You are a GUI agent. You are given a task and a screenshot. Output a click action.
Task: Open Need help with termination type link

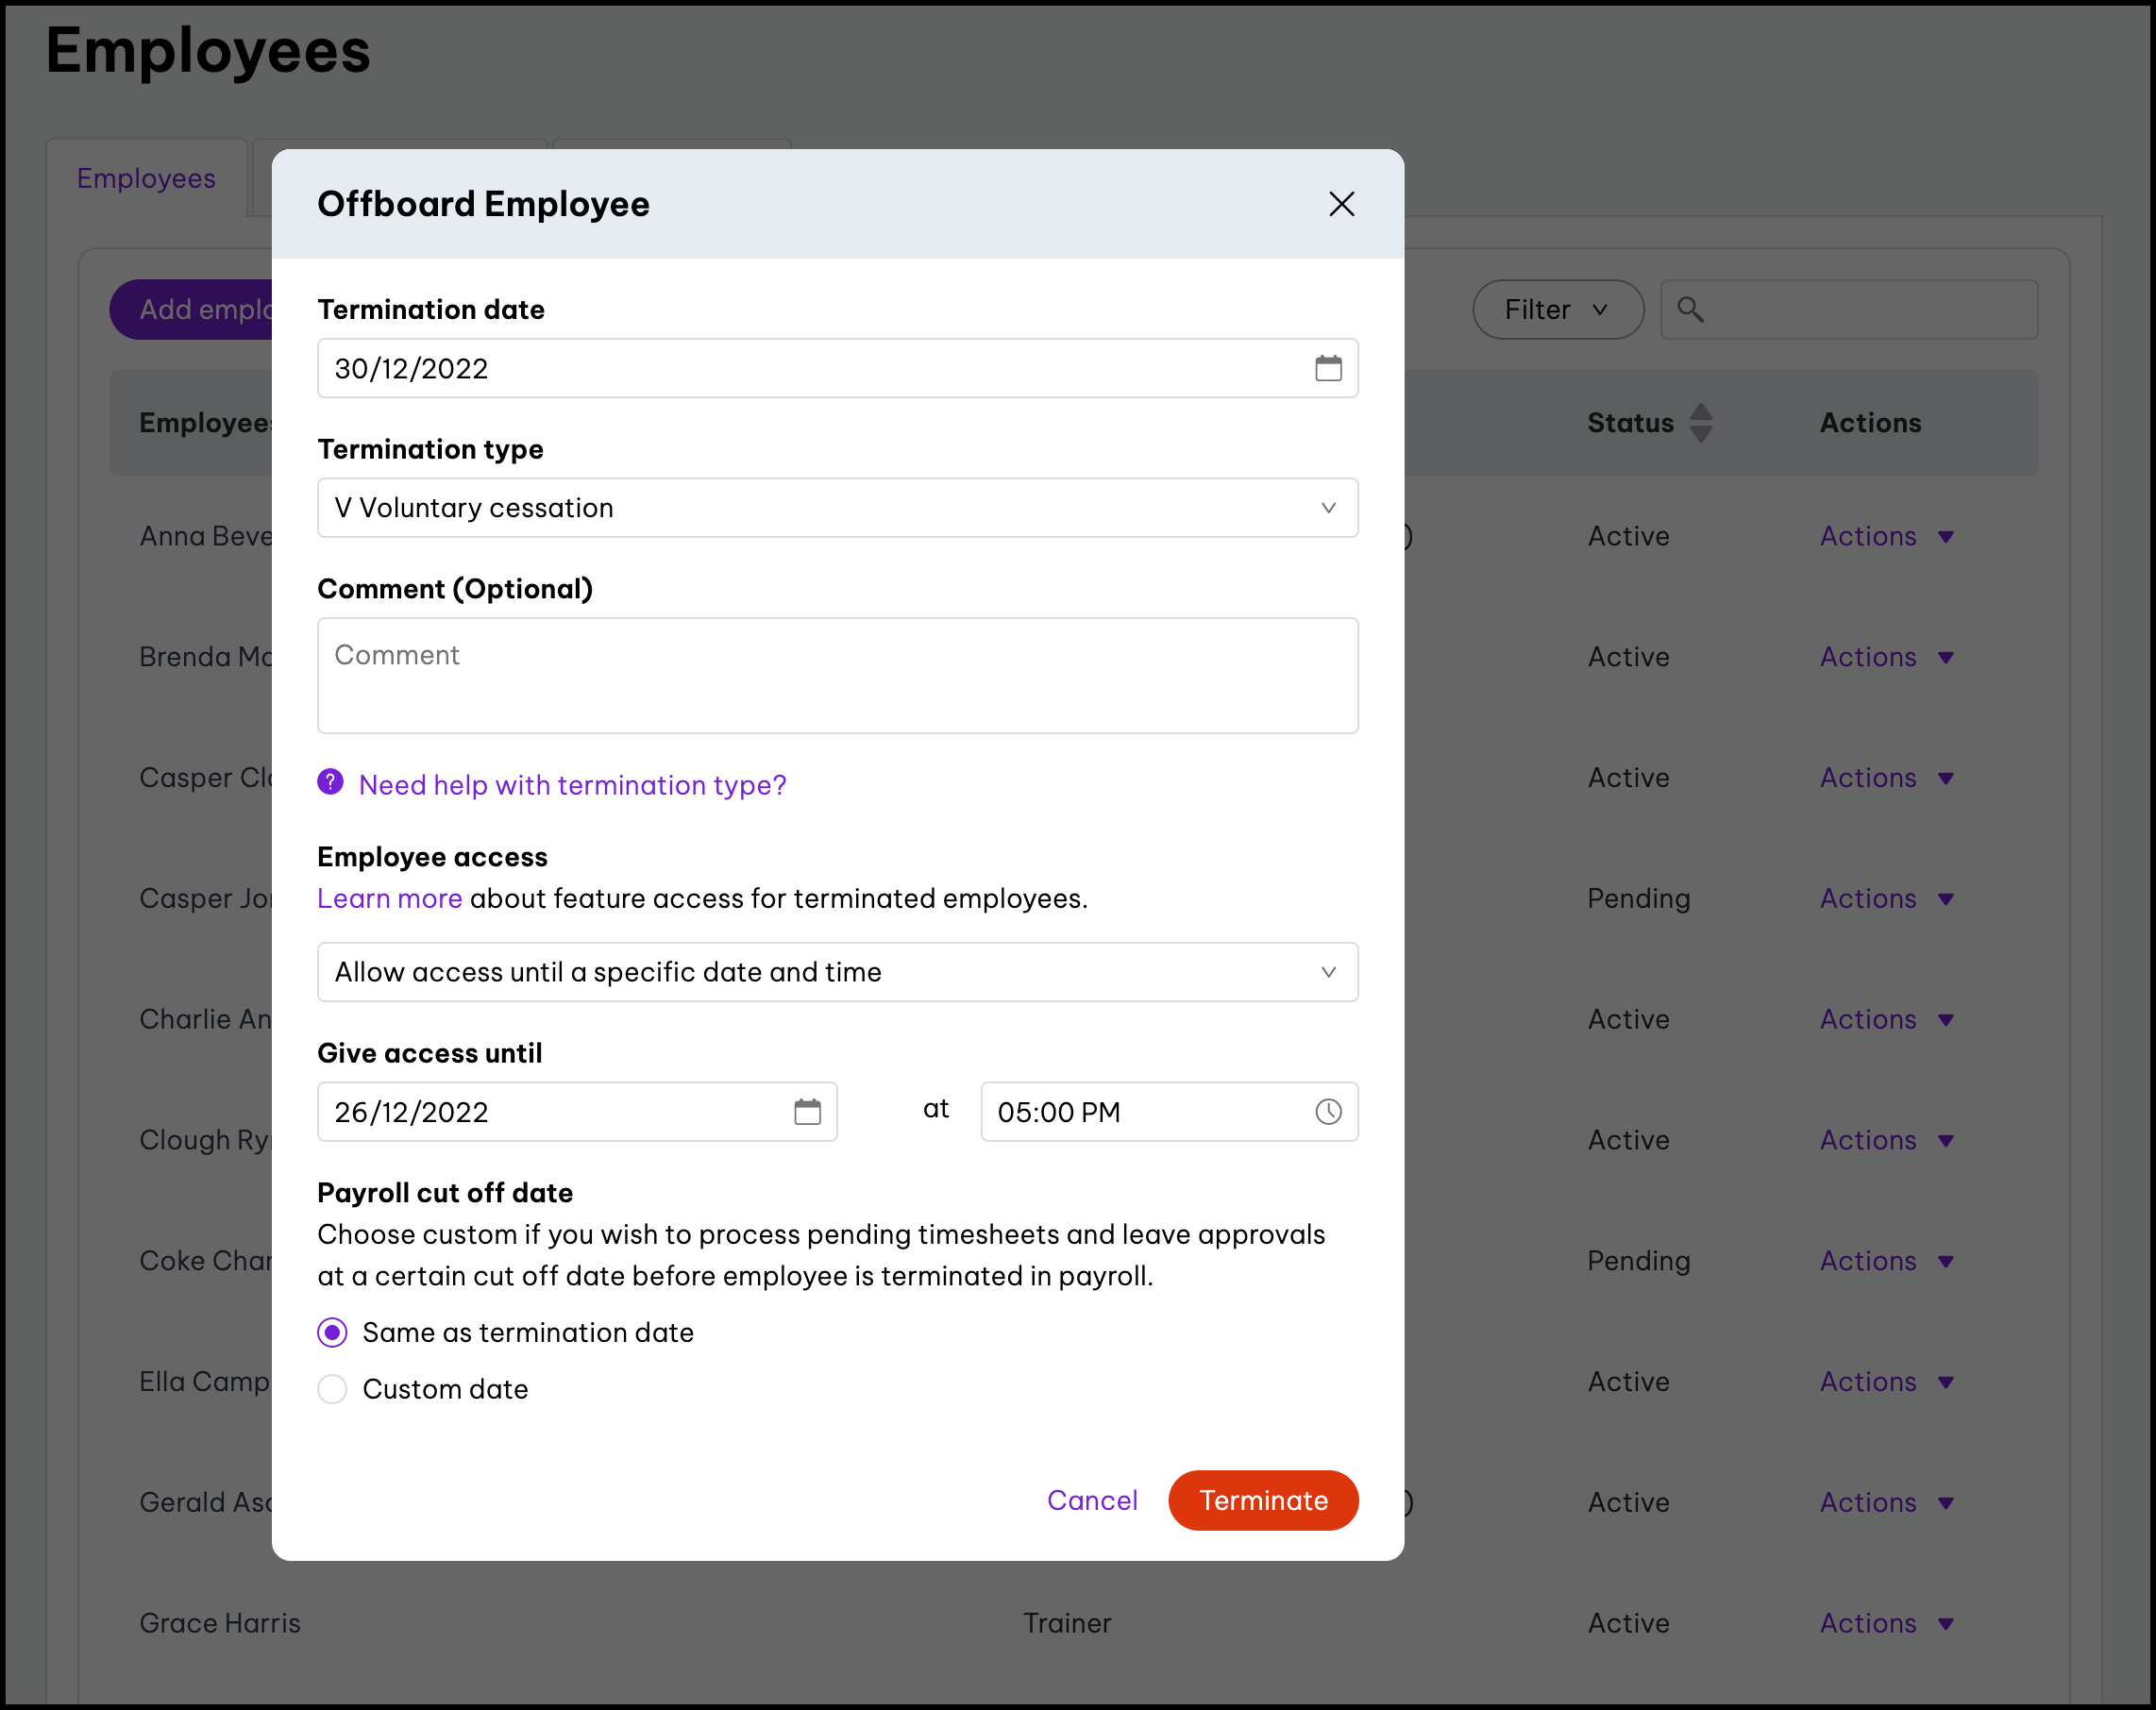click(x=572, y=785)
